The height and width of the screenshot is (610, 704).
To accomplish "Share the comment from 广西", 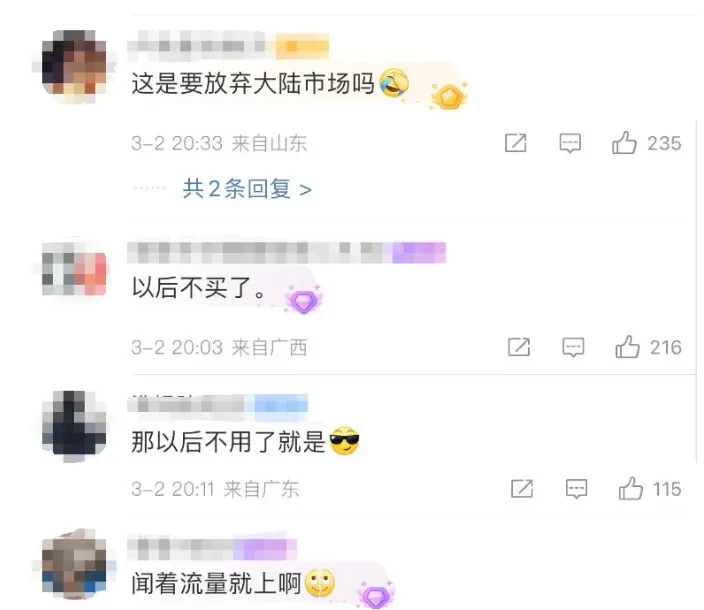I will click(519, 347).
